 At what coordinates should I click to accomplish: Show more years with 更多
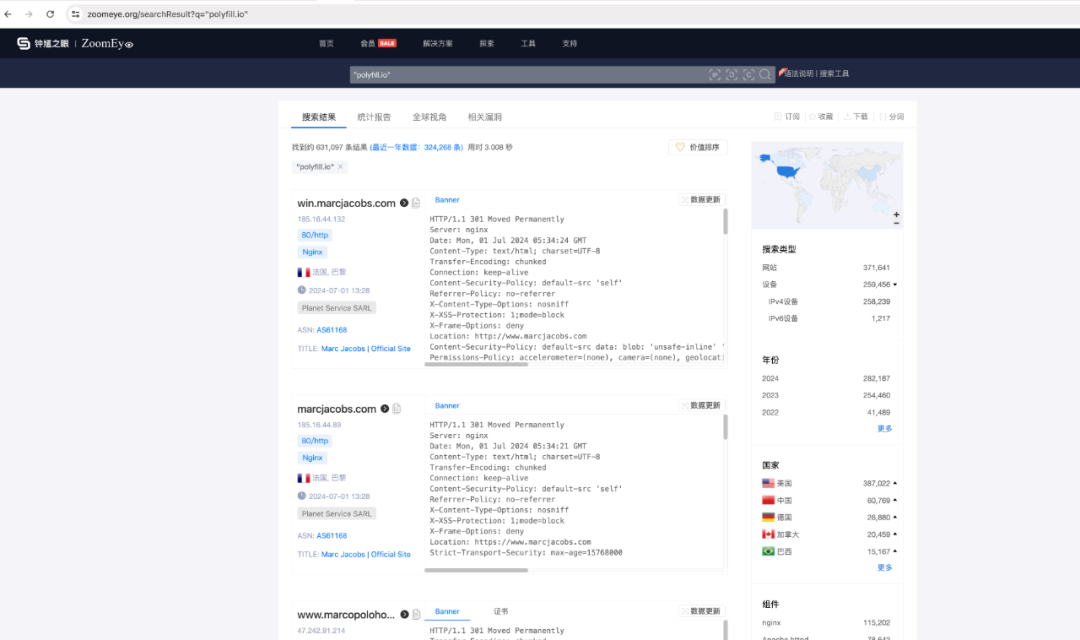point(884,429)
